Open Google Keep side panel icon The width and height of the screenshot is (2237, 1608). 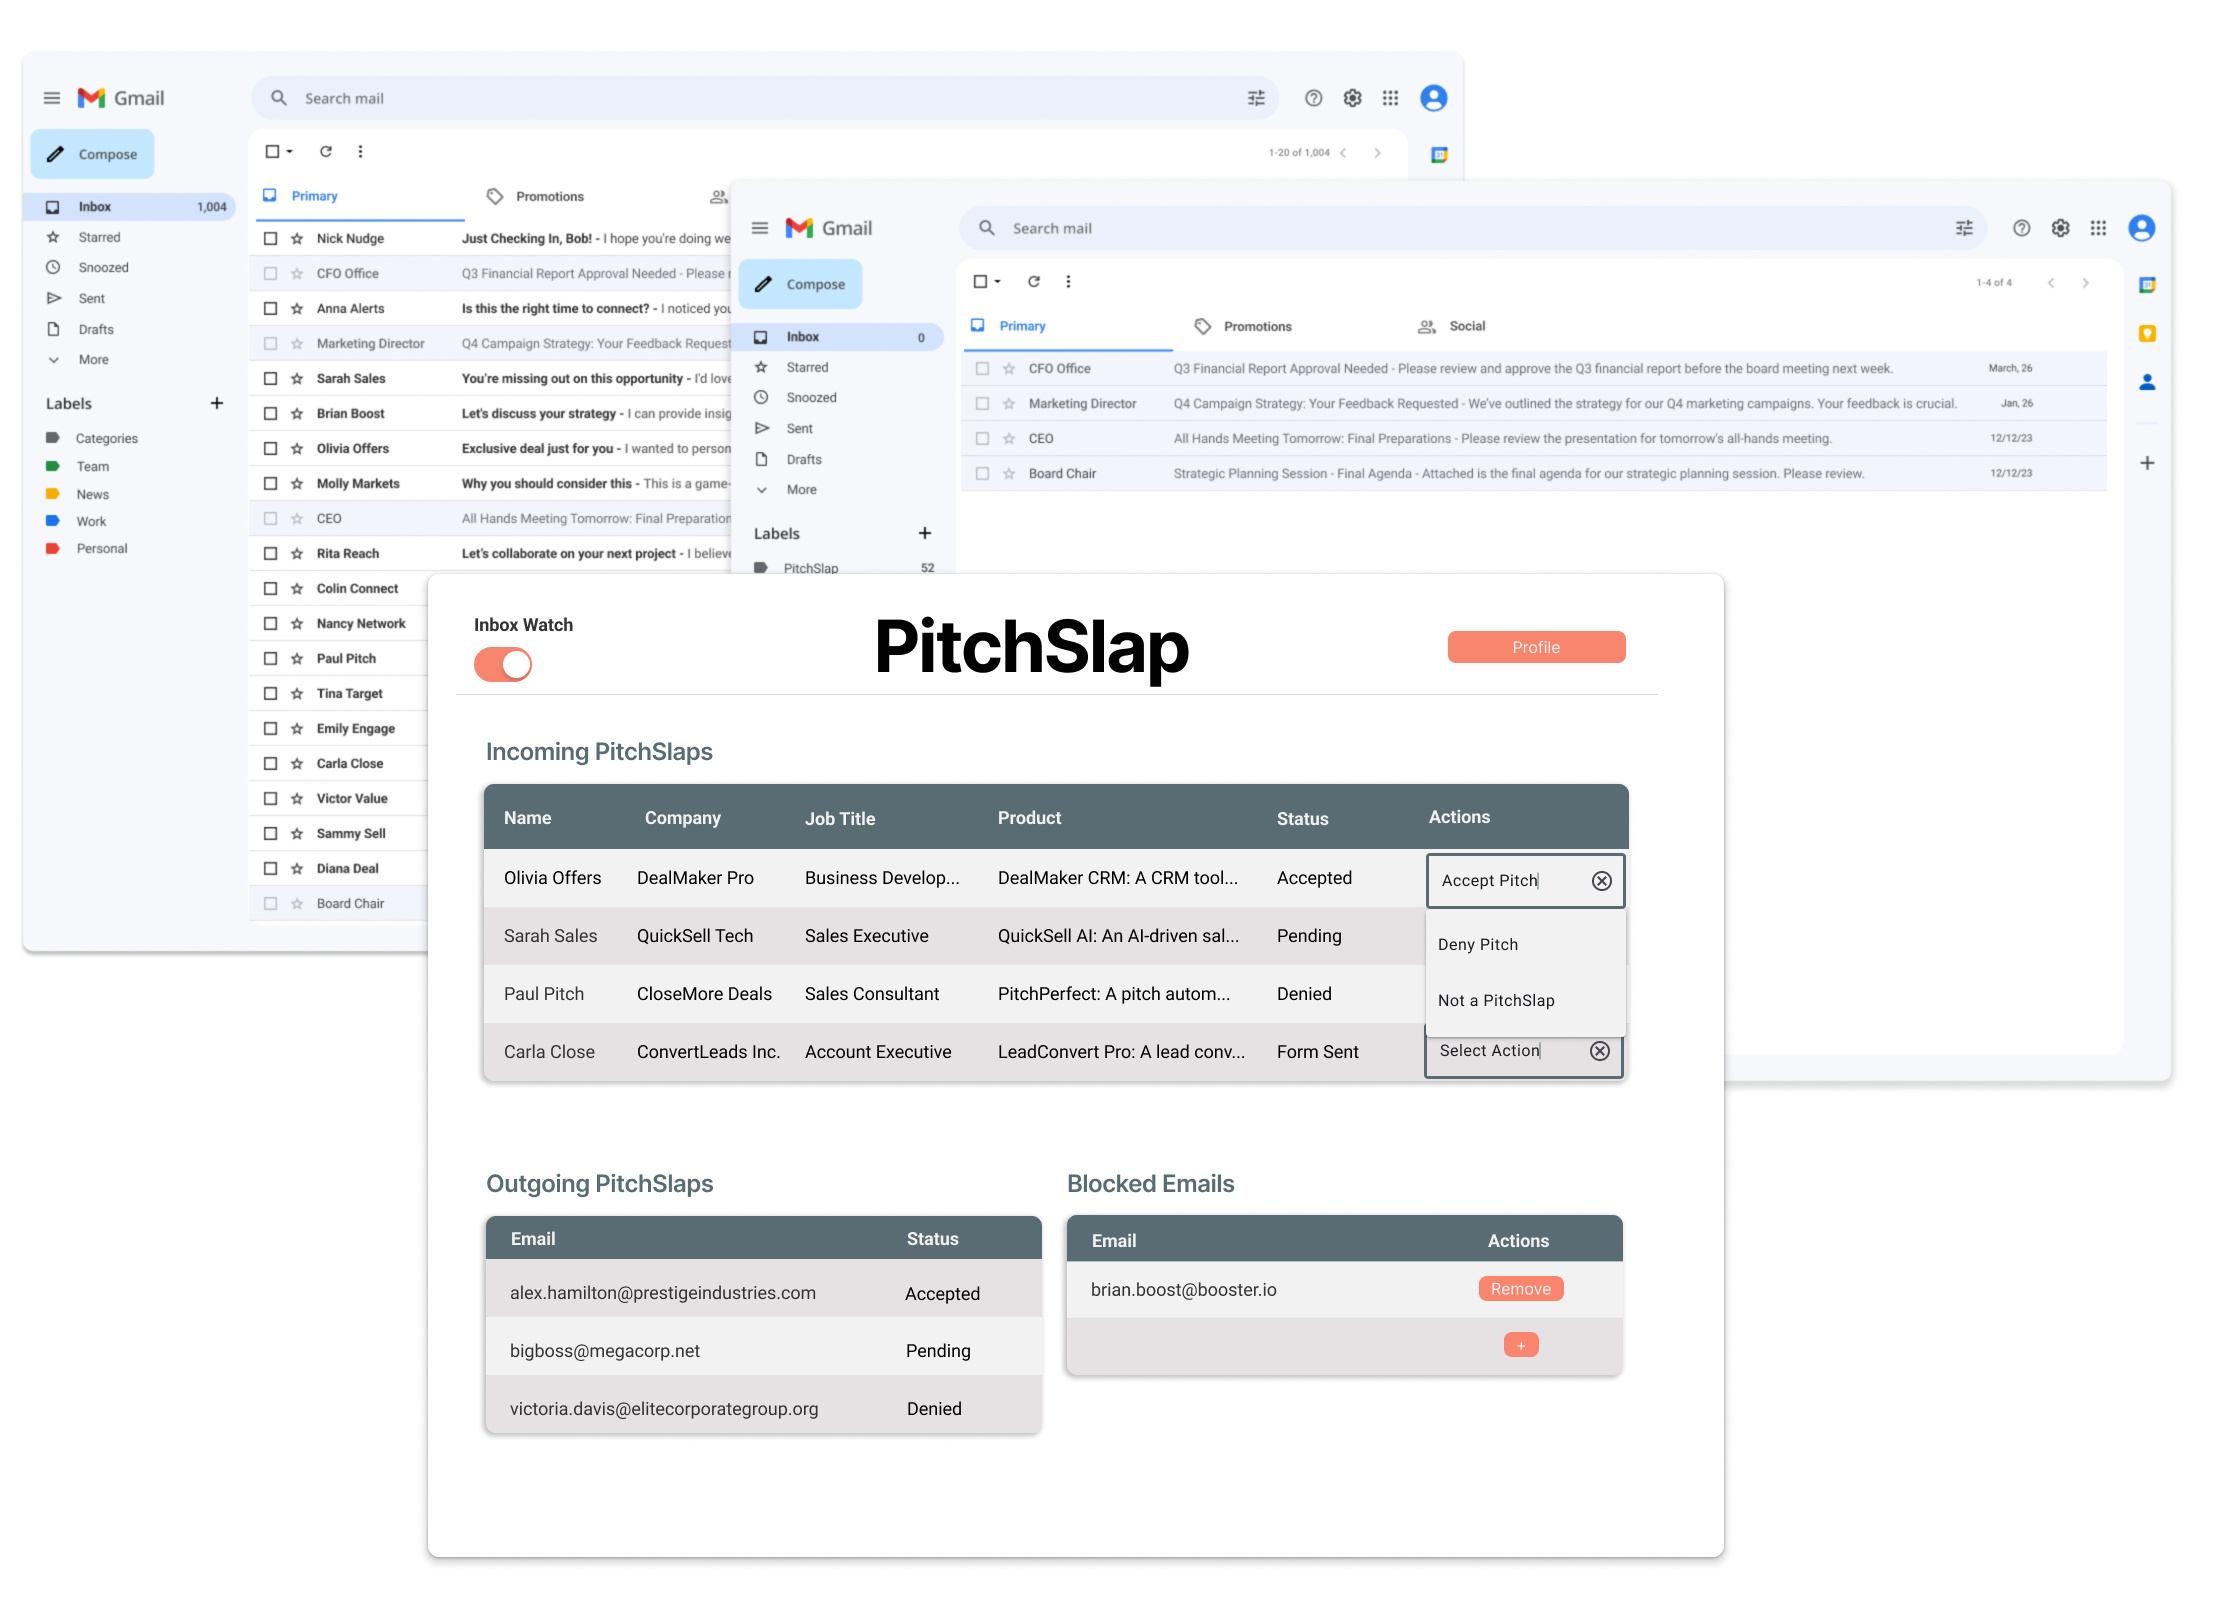2146,333
